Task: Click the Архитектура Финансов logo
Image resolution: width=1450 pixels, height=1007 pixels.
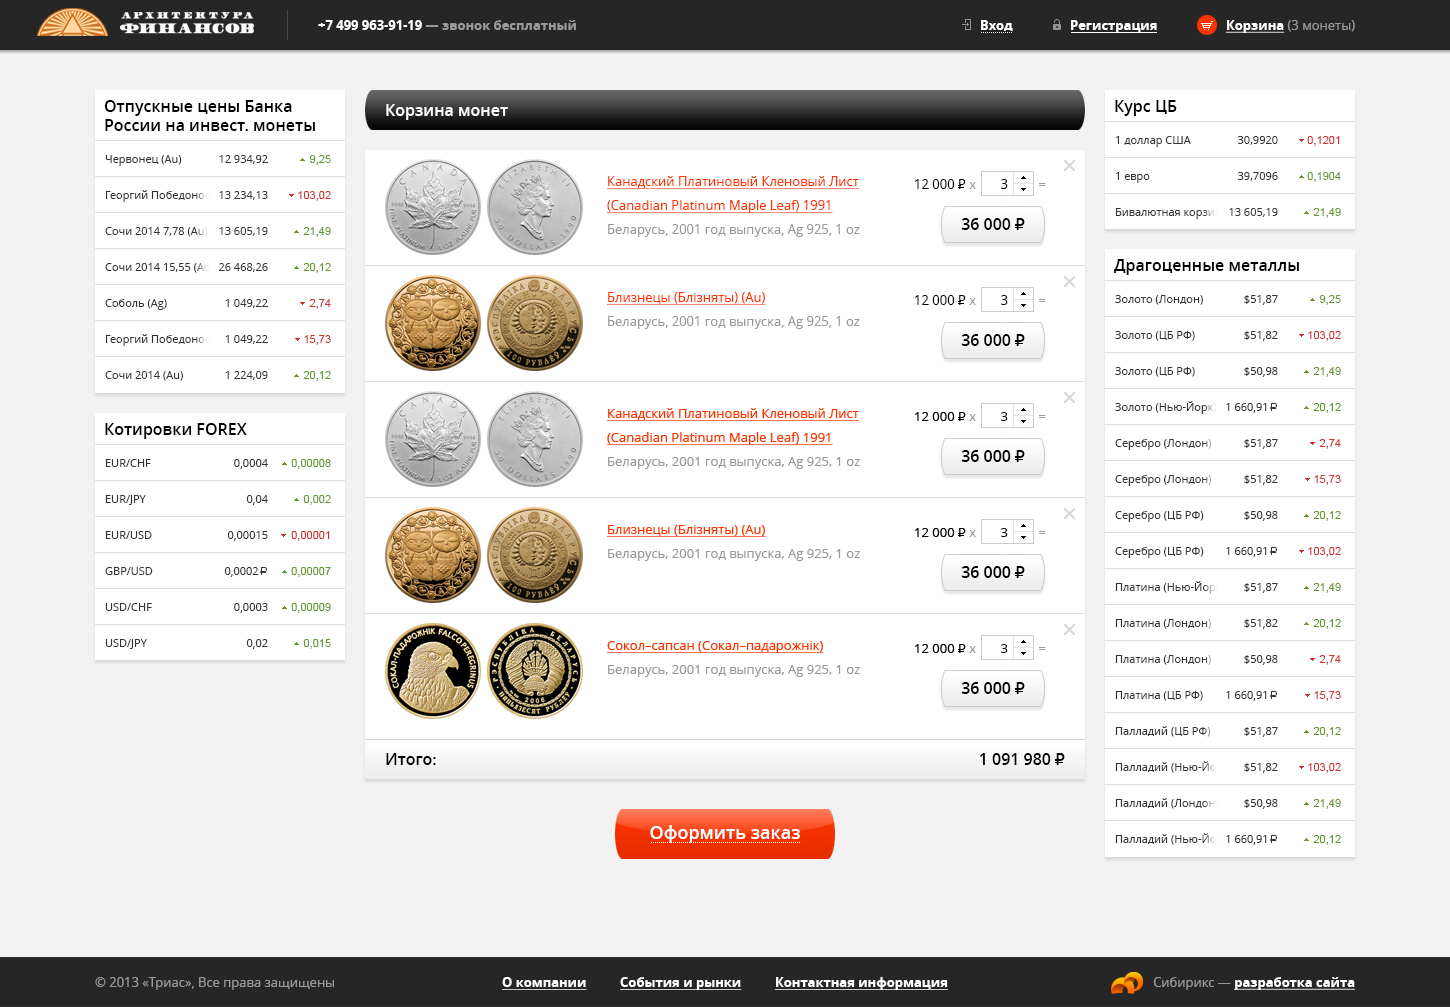Action: click(x=146, y=23)
